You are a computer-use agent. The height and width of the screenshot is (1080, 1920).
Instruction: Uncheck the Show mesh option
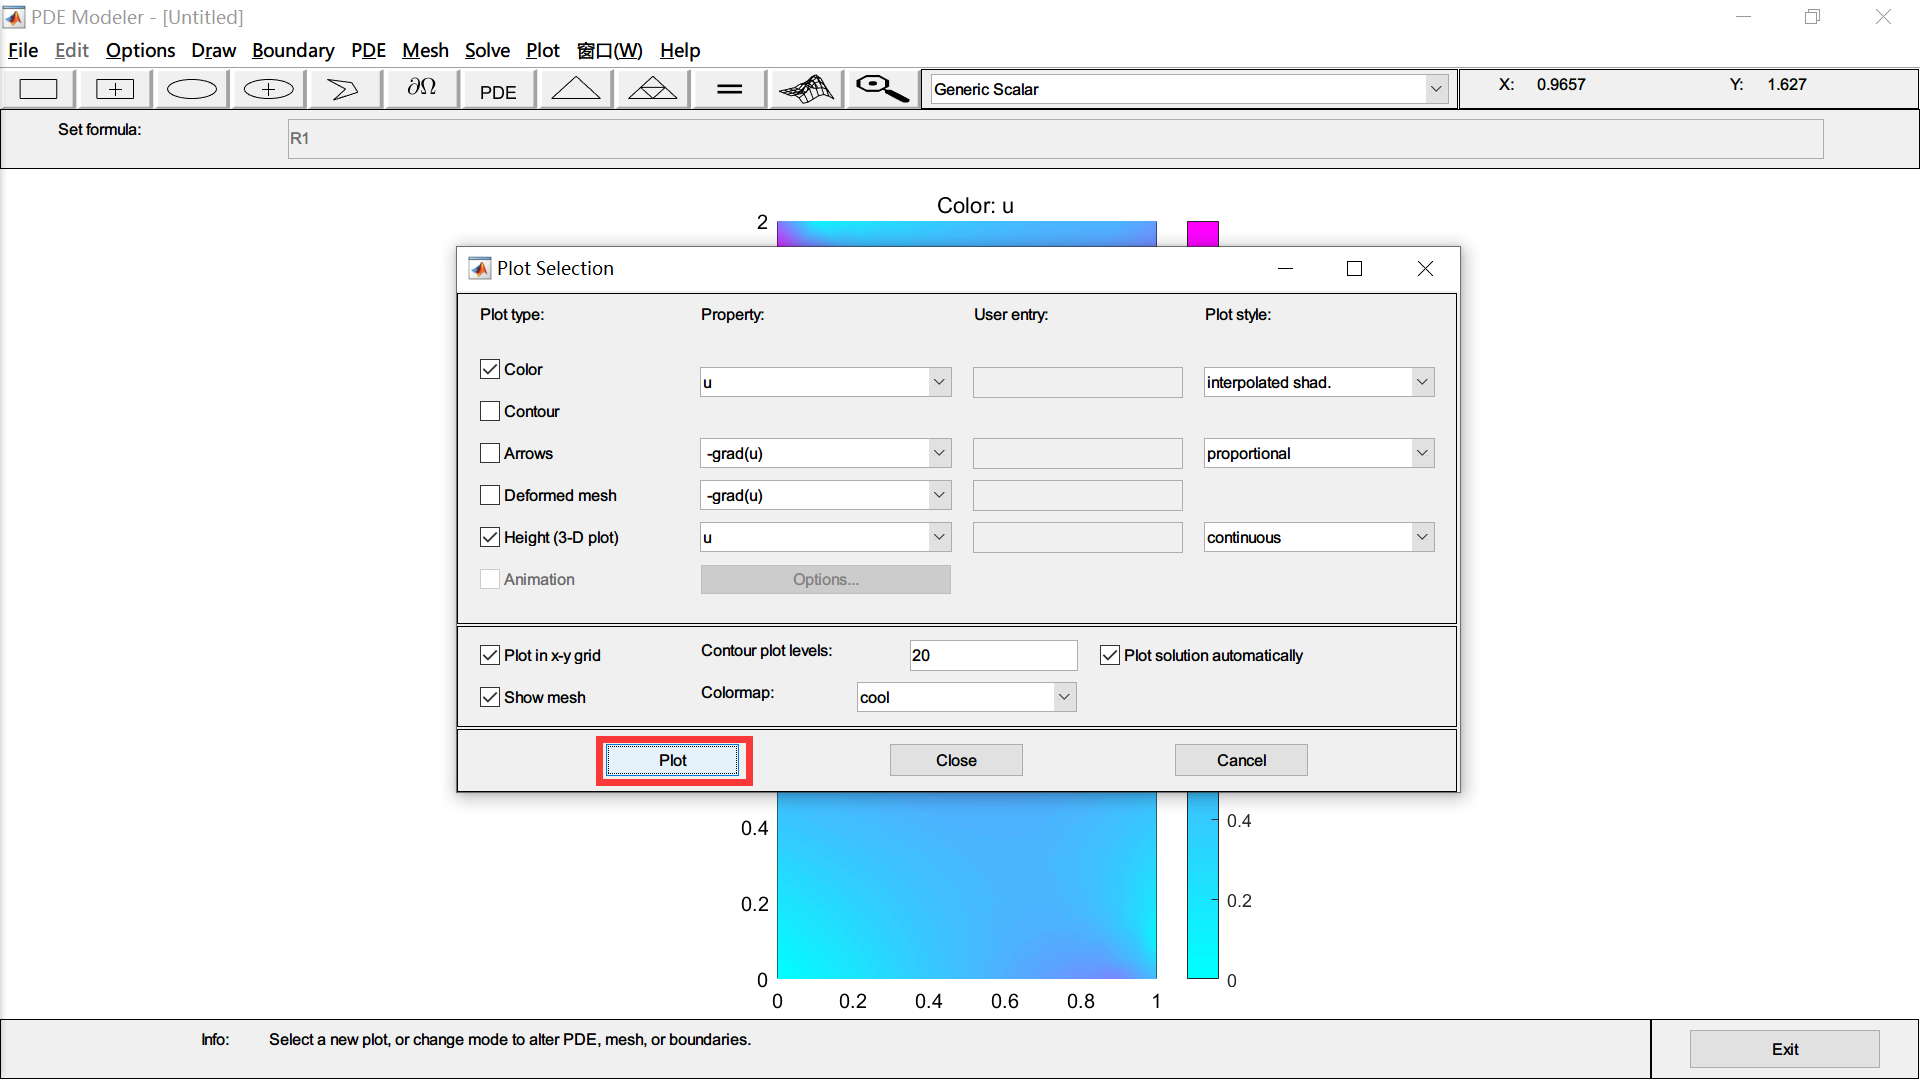click(489, 697)
